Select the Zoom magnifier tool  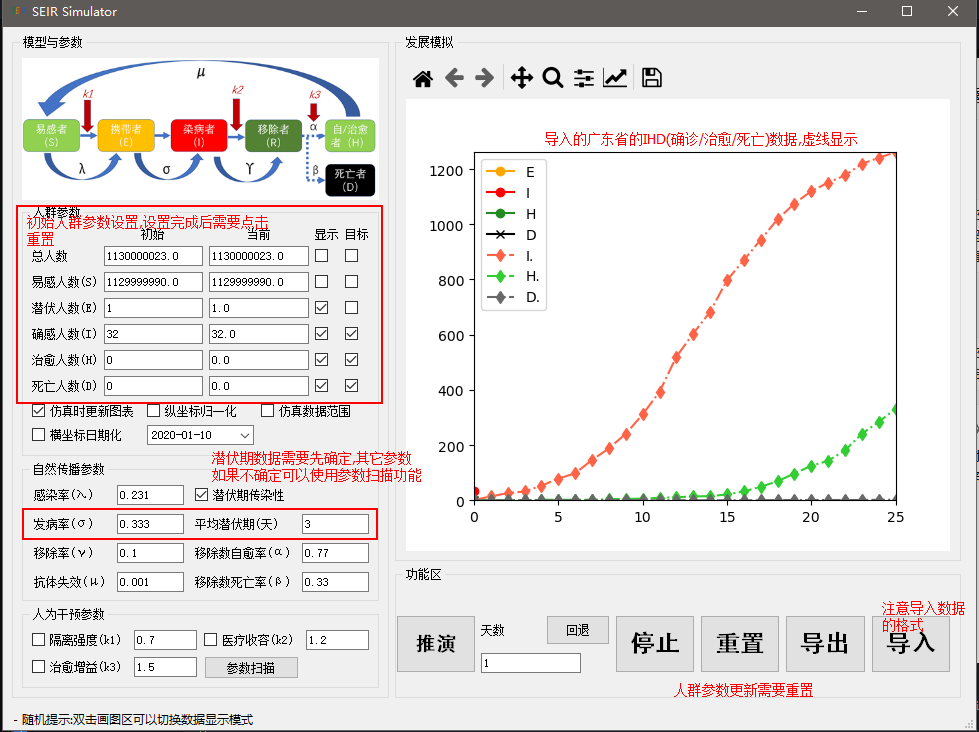(552, 78)
